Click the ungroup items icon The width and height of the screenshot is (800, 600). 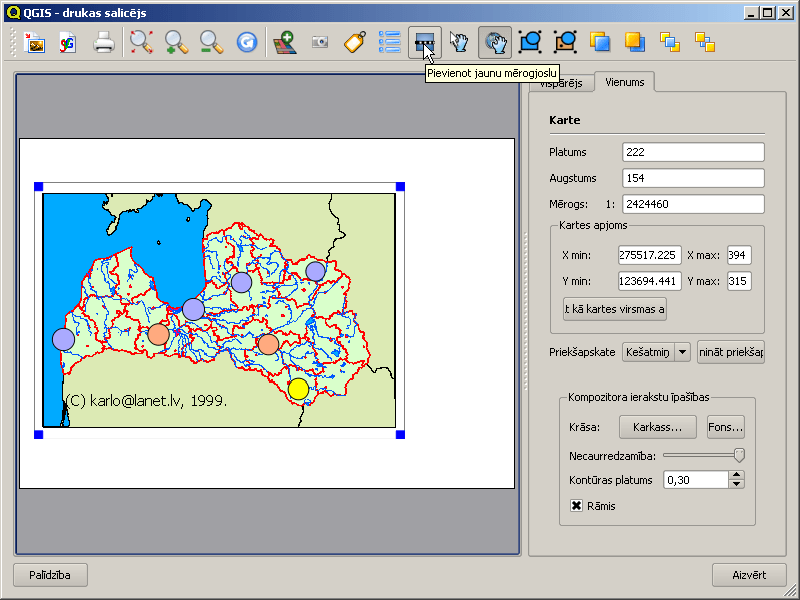click(565, 43)
